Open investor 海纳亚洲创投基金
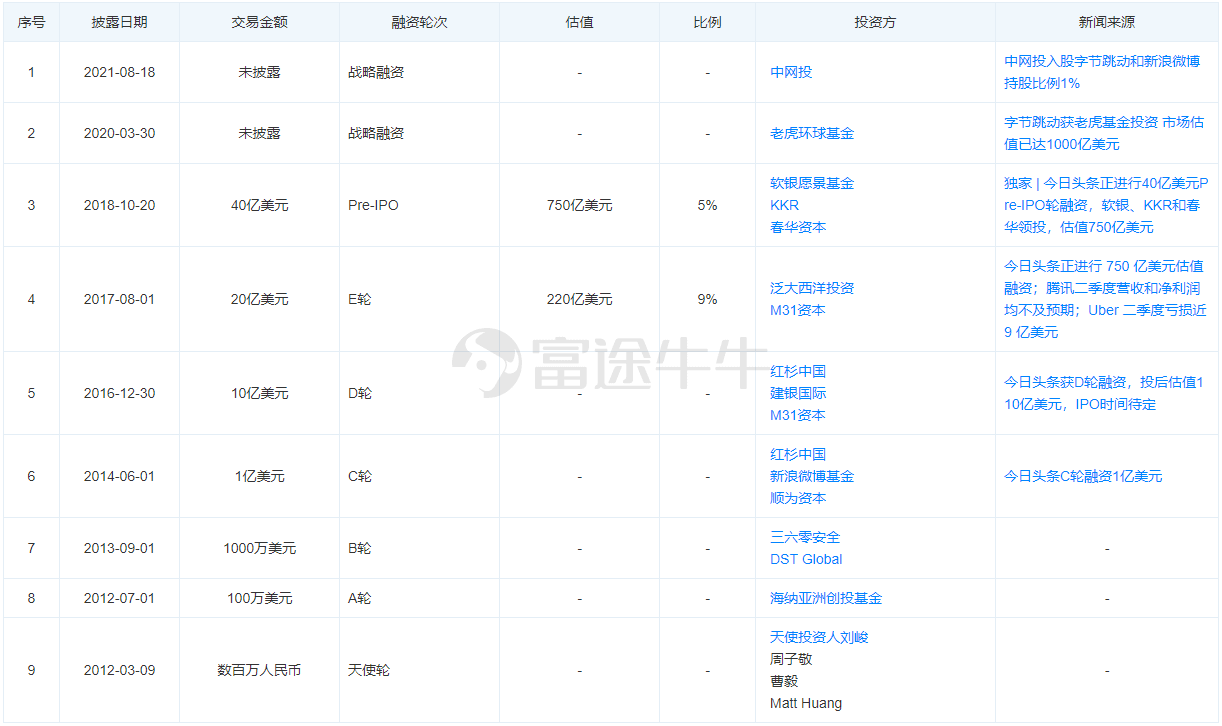1222x726 pixels. [826, 598]
